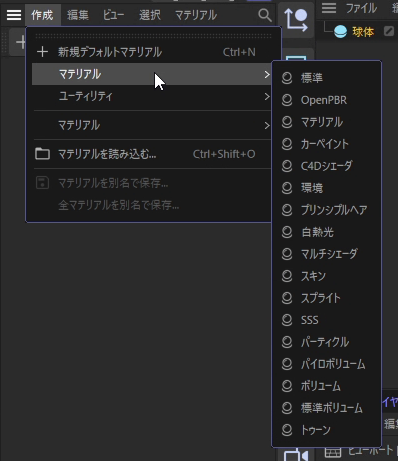Select 標準 material from submenu
398x461 pixels.
pos(327,78)
